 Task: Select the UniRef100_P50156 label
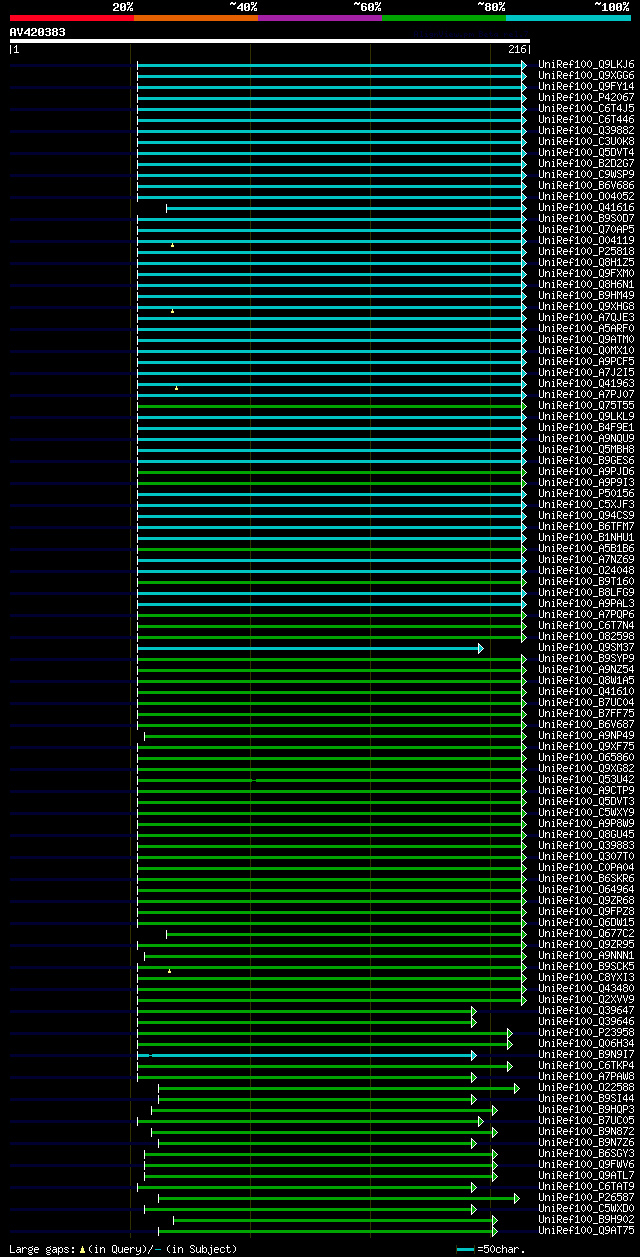click(586, 493)
